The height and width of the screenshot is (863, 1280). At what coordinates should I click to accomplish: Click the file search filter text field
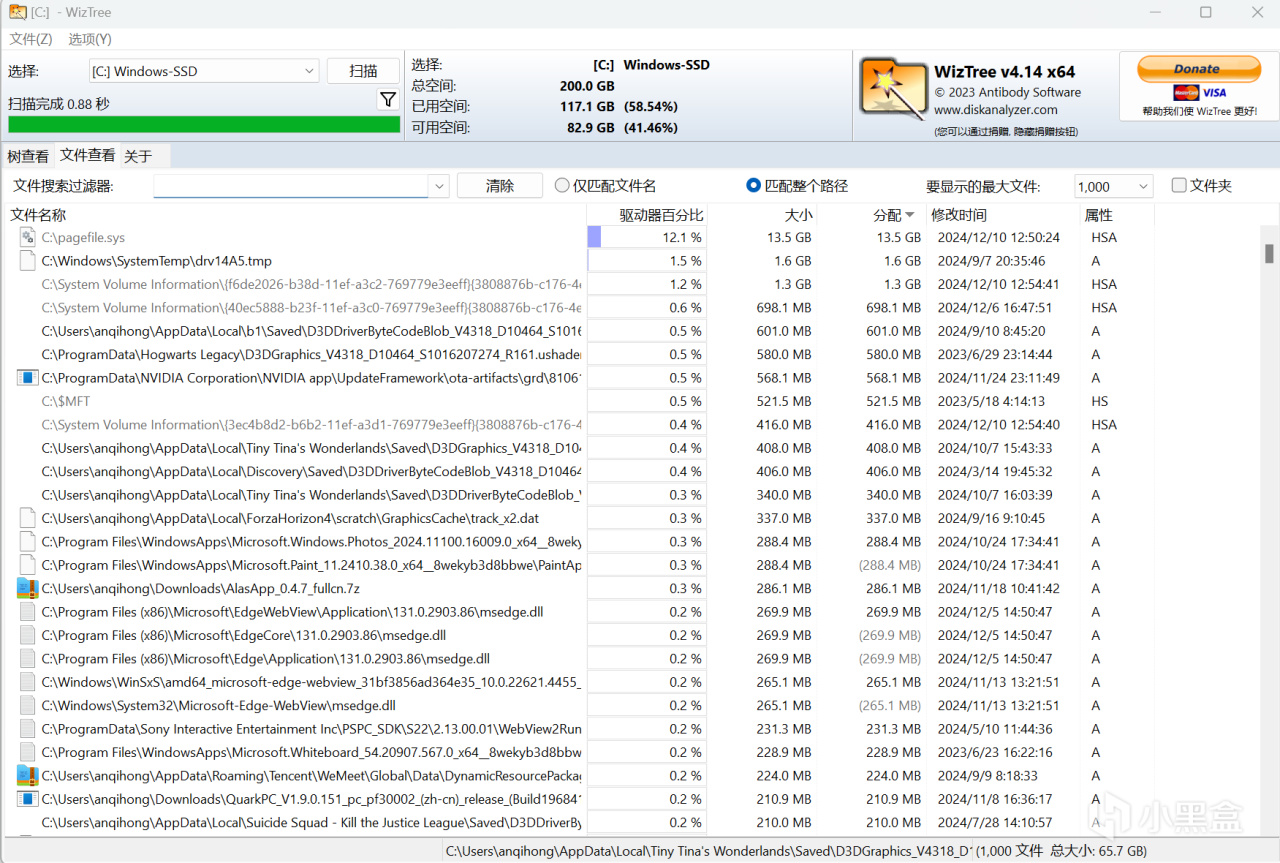click(x=291, y=186)
